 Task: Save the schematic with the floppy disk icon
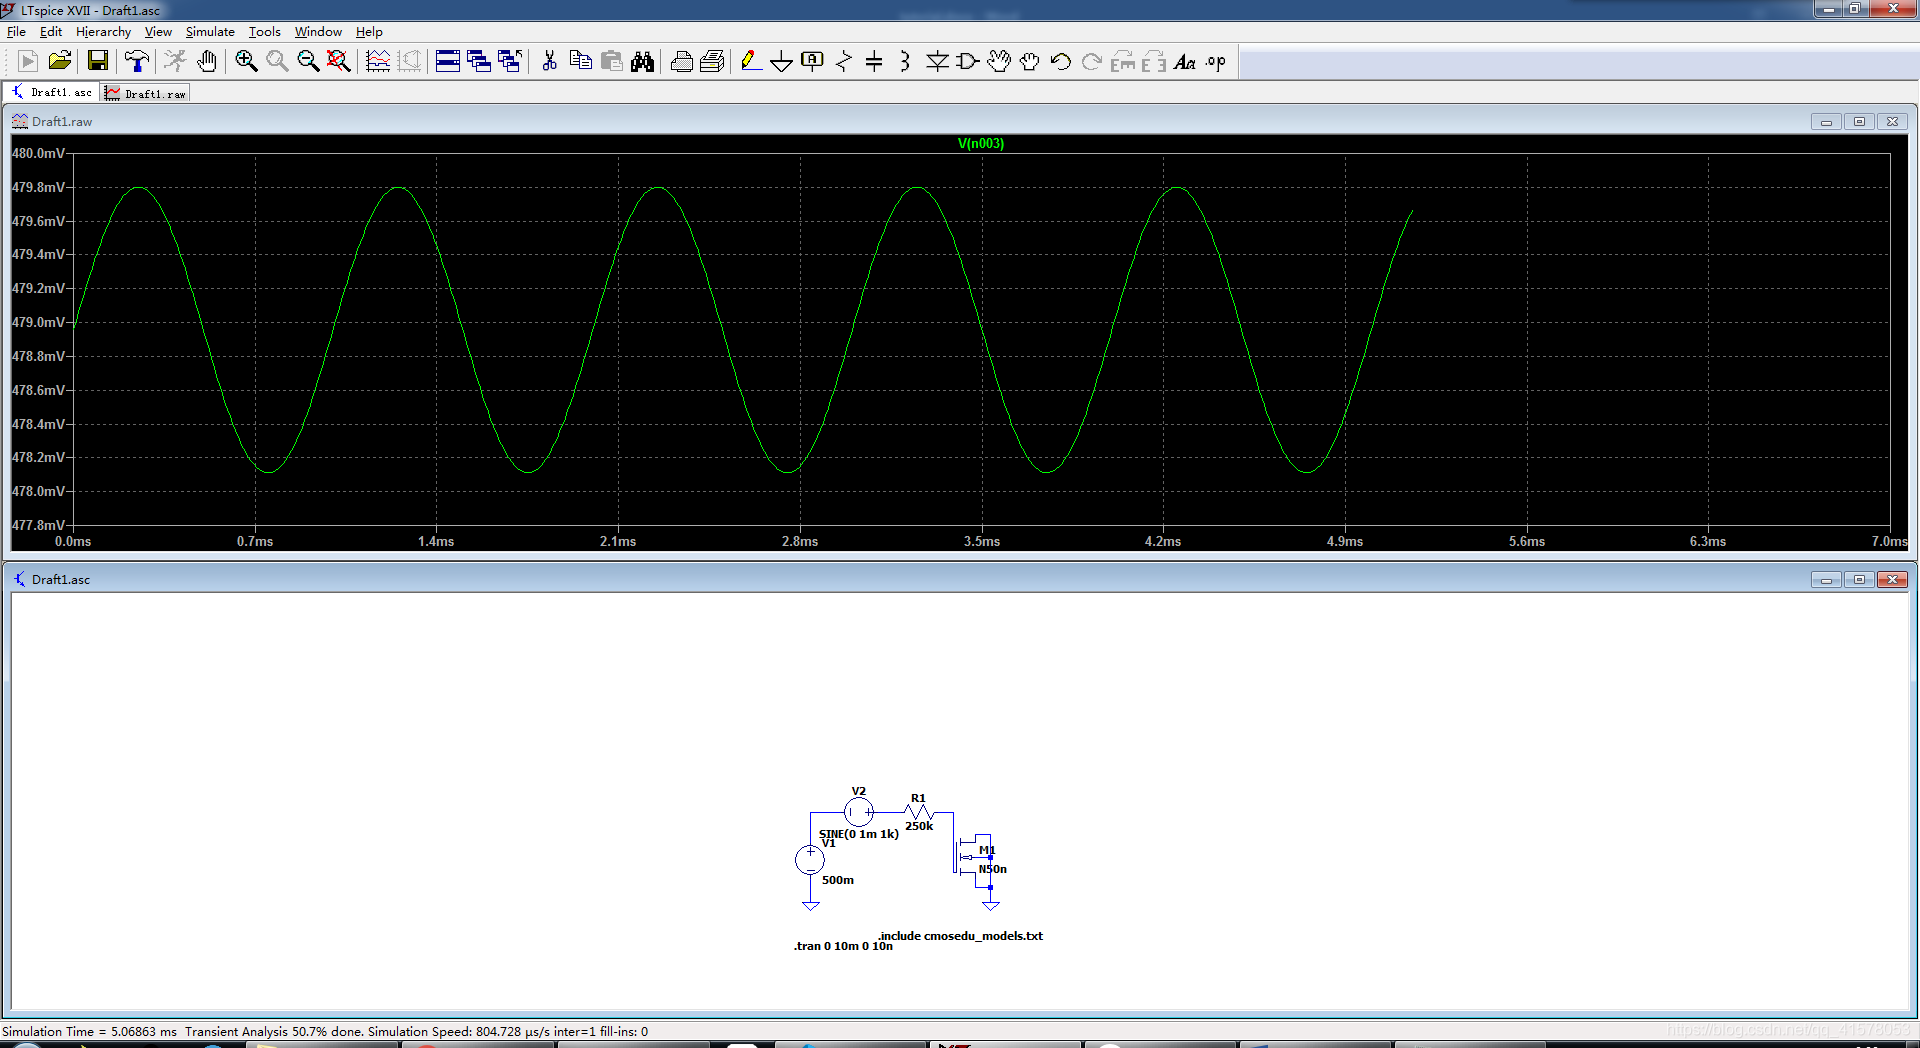(x=97, y=61)
